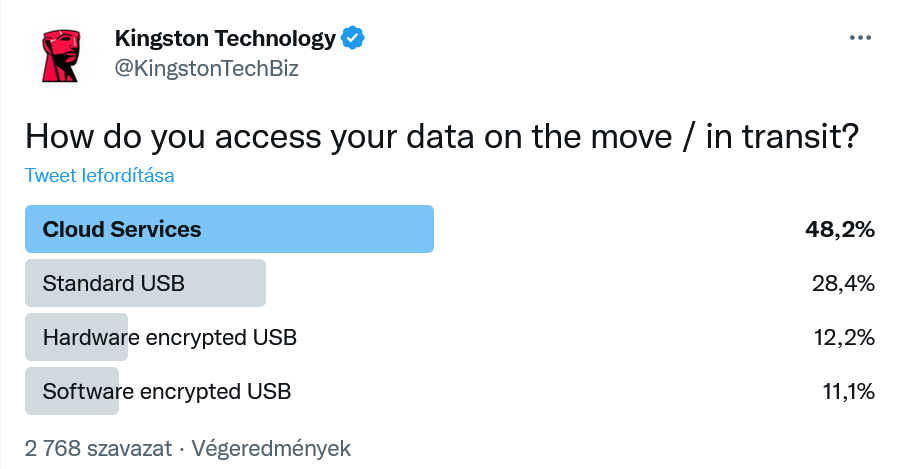Open the @KingstonTechBiz handle link
The height and width of the screenshot is (469, 898).
(x=207, y=68)
